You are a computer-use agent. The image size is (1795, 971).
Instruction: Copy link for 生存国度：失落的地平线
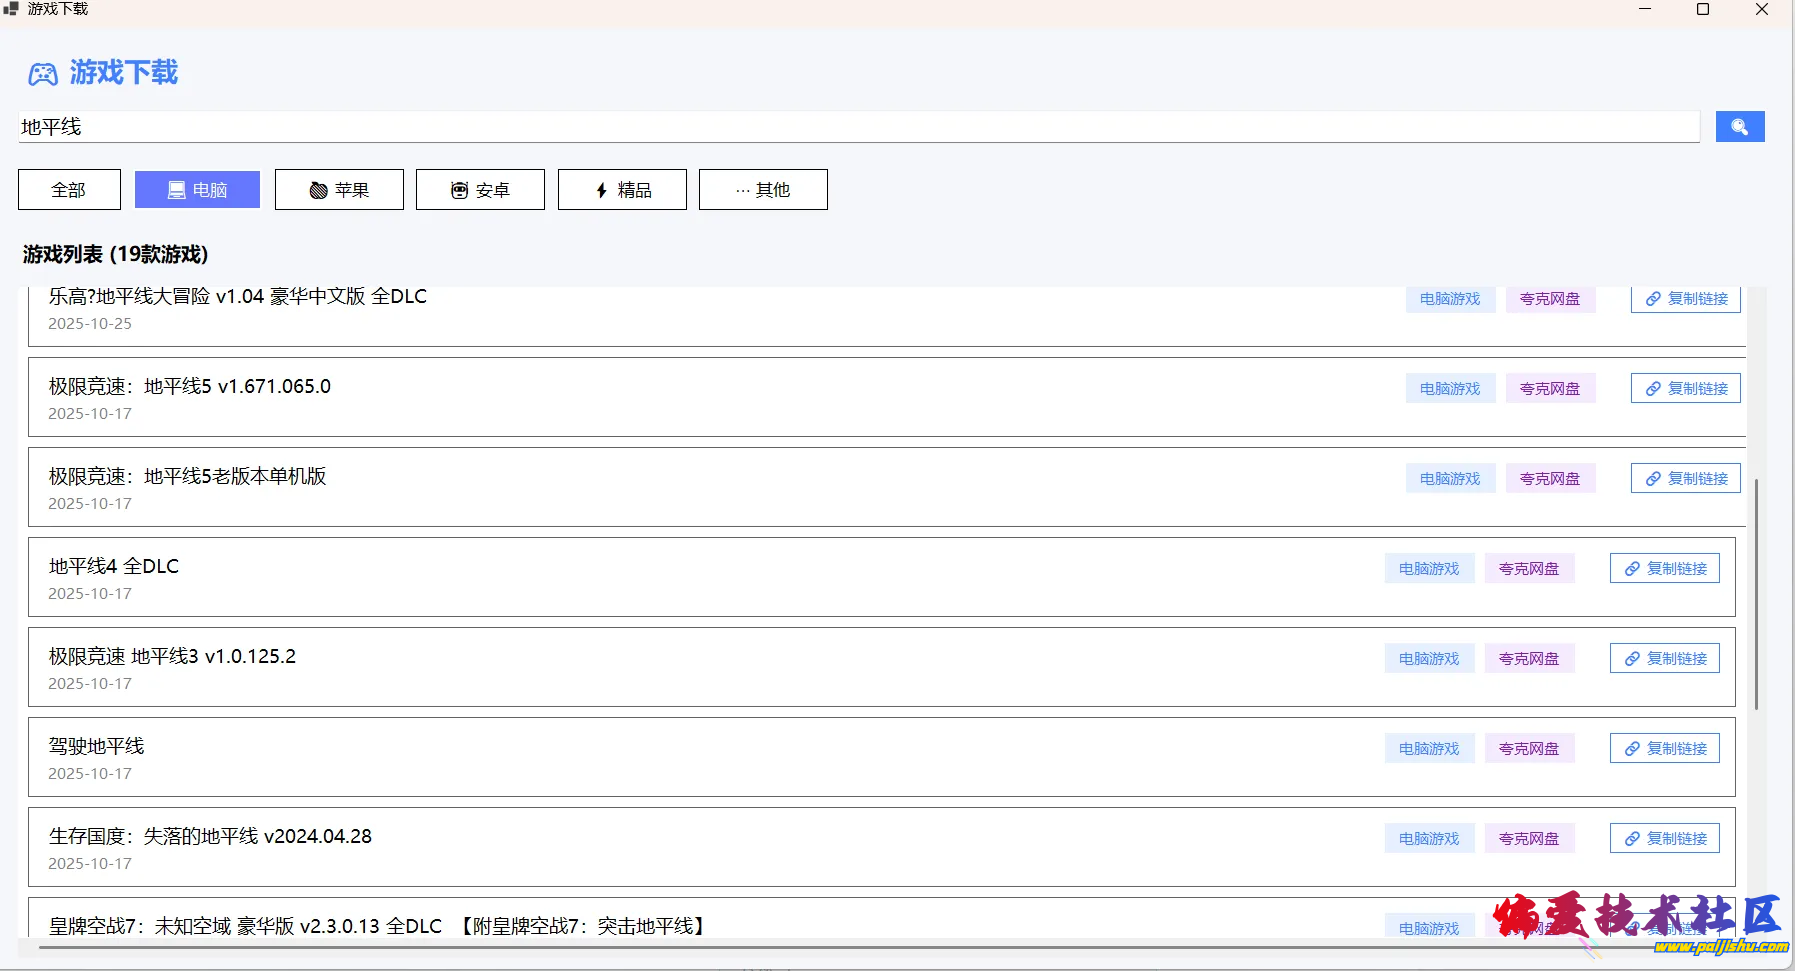1664,839
